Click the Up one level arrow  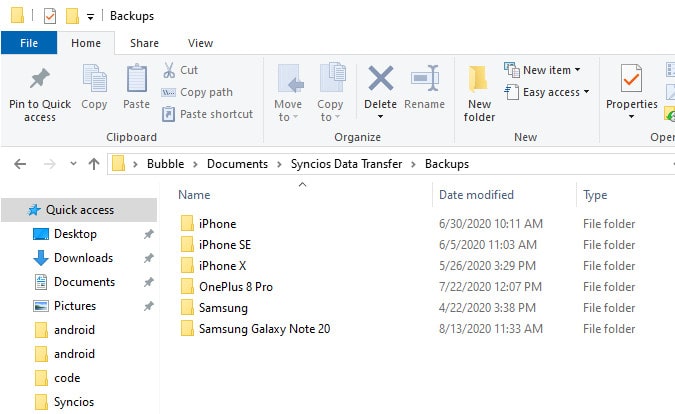point(94,164)
